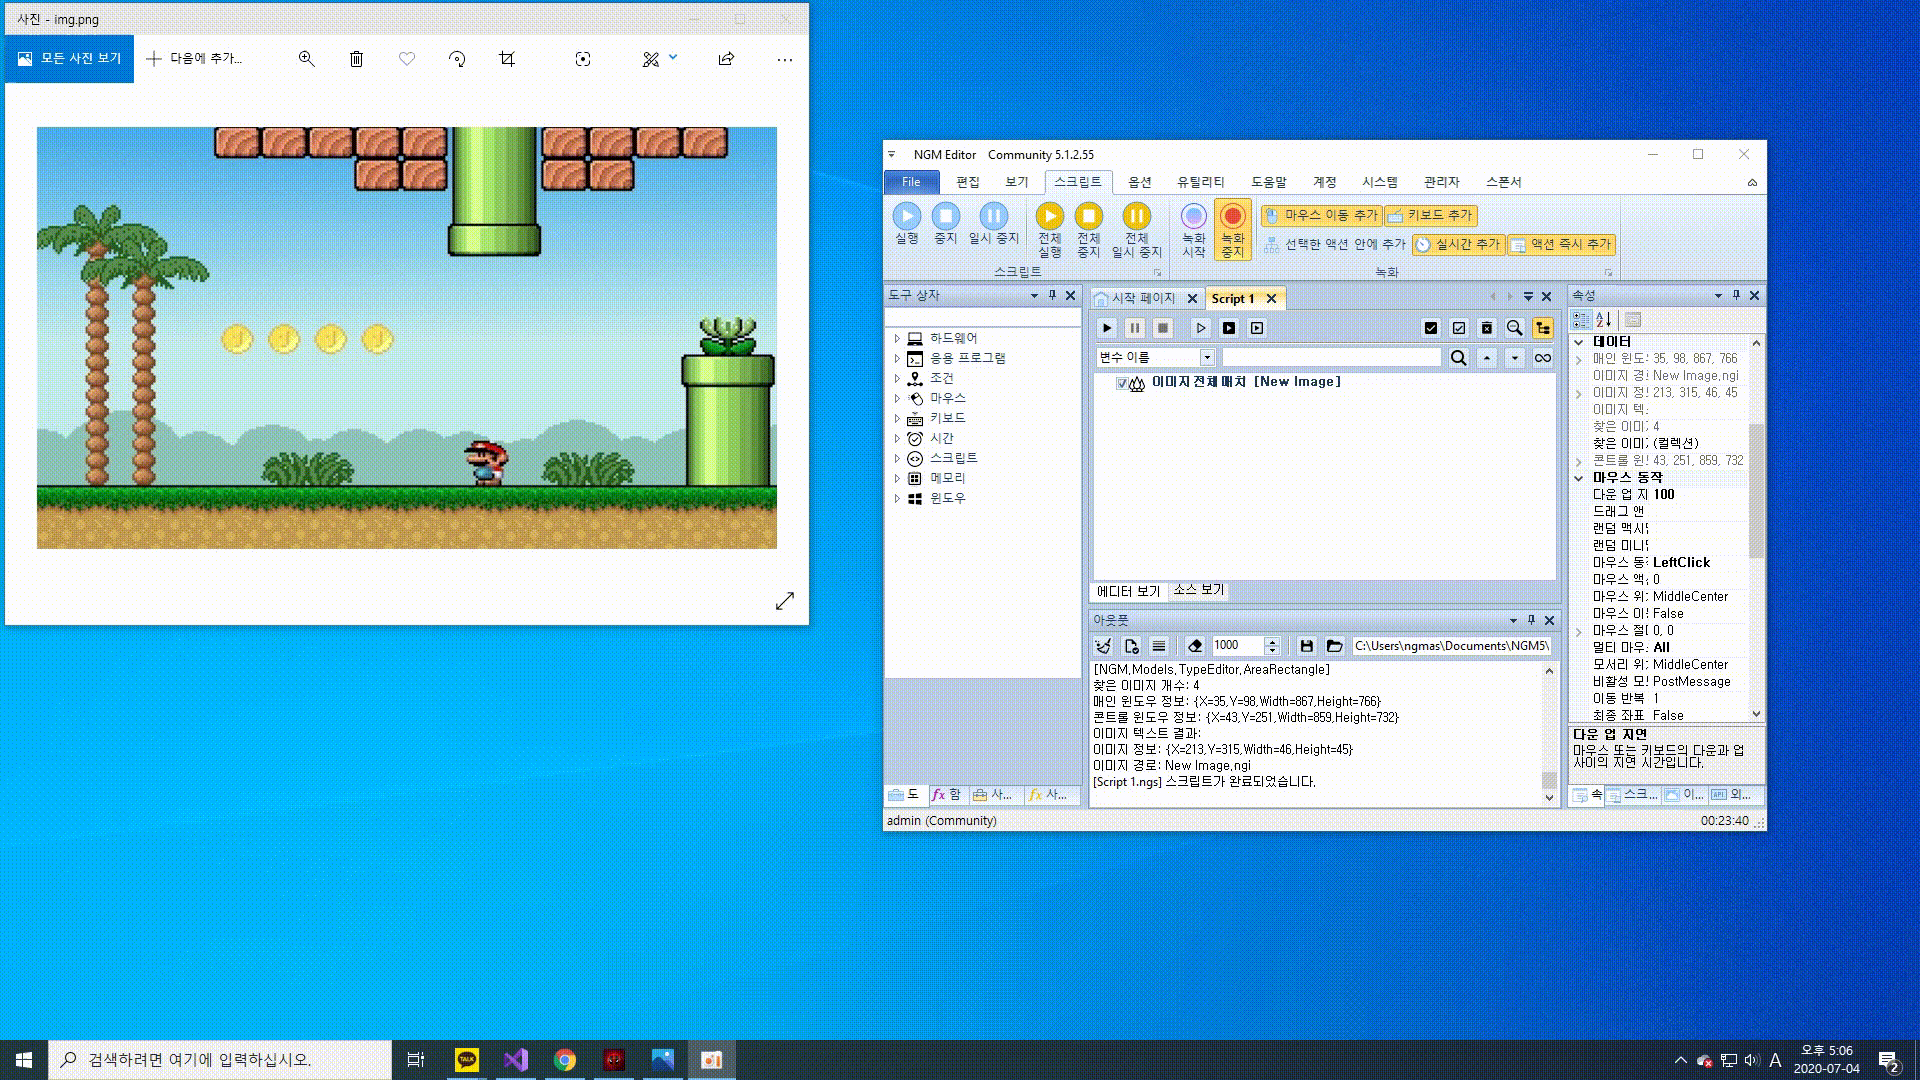Image resolution: width=1920 pixels, height=1080 pixels.
Task: Share the photo using share icon
Action: [x=726, y=59]
